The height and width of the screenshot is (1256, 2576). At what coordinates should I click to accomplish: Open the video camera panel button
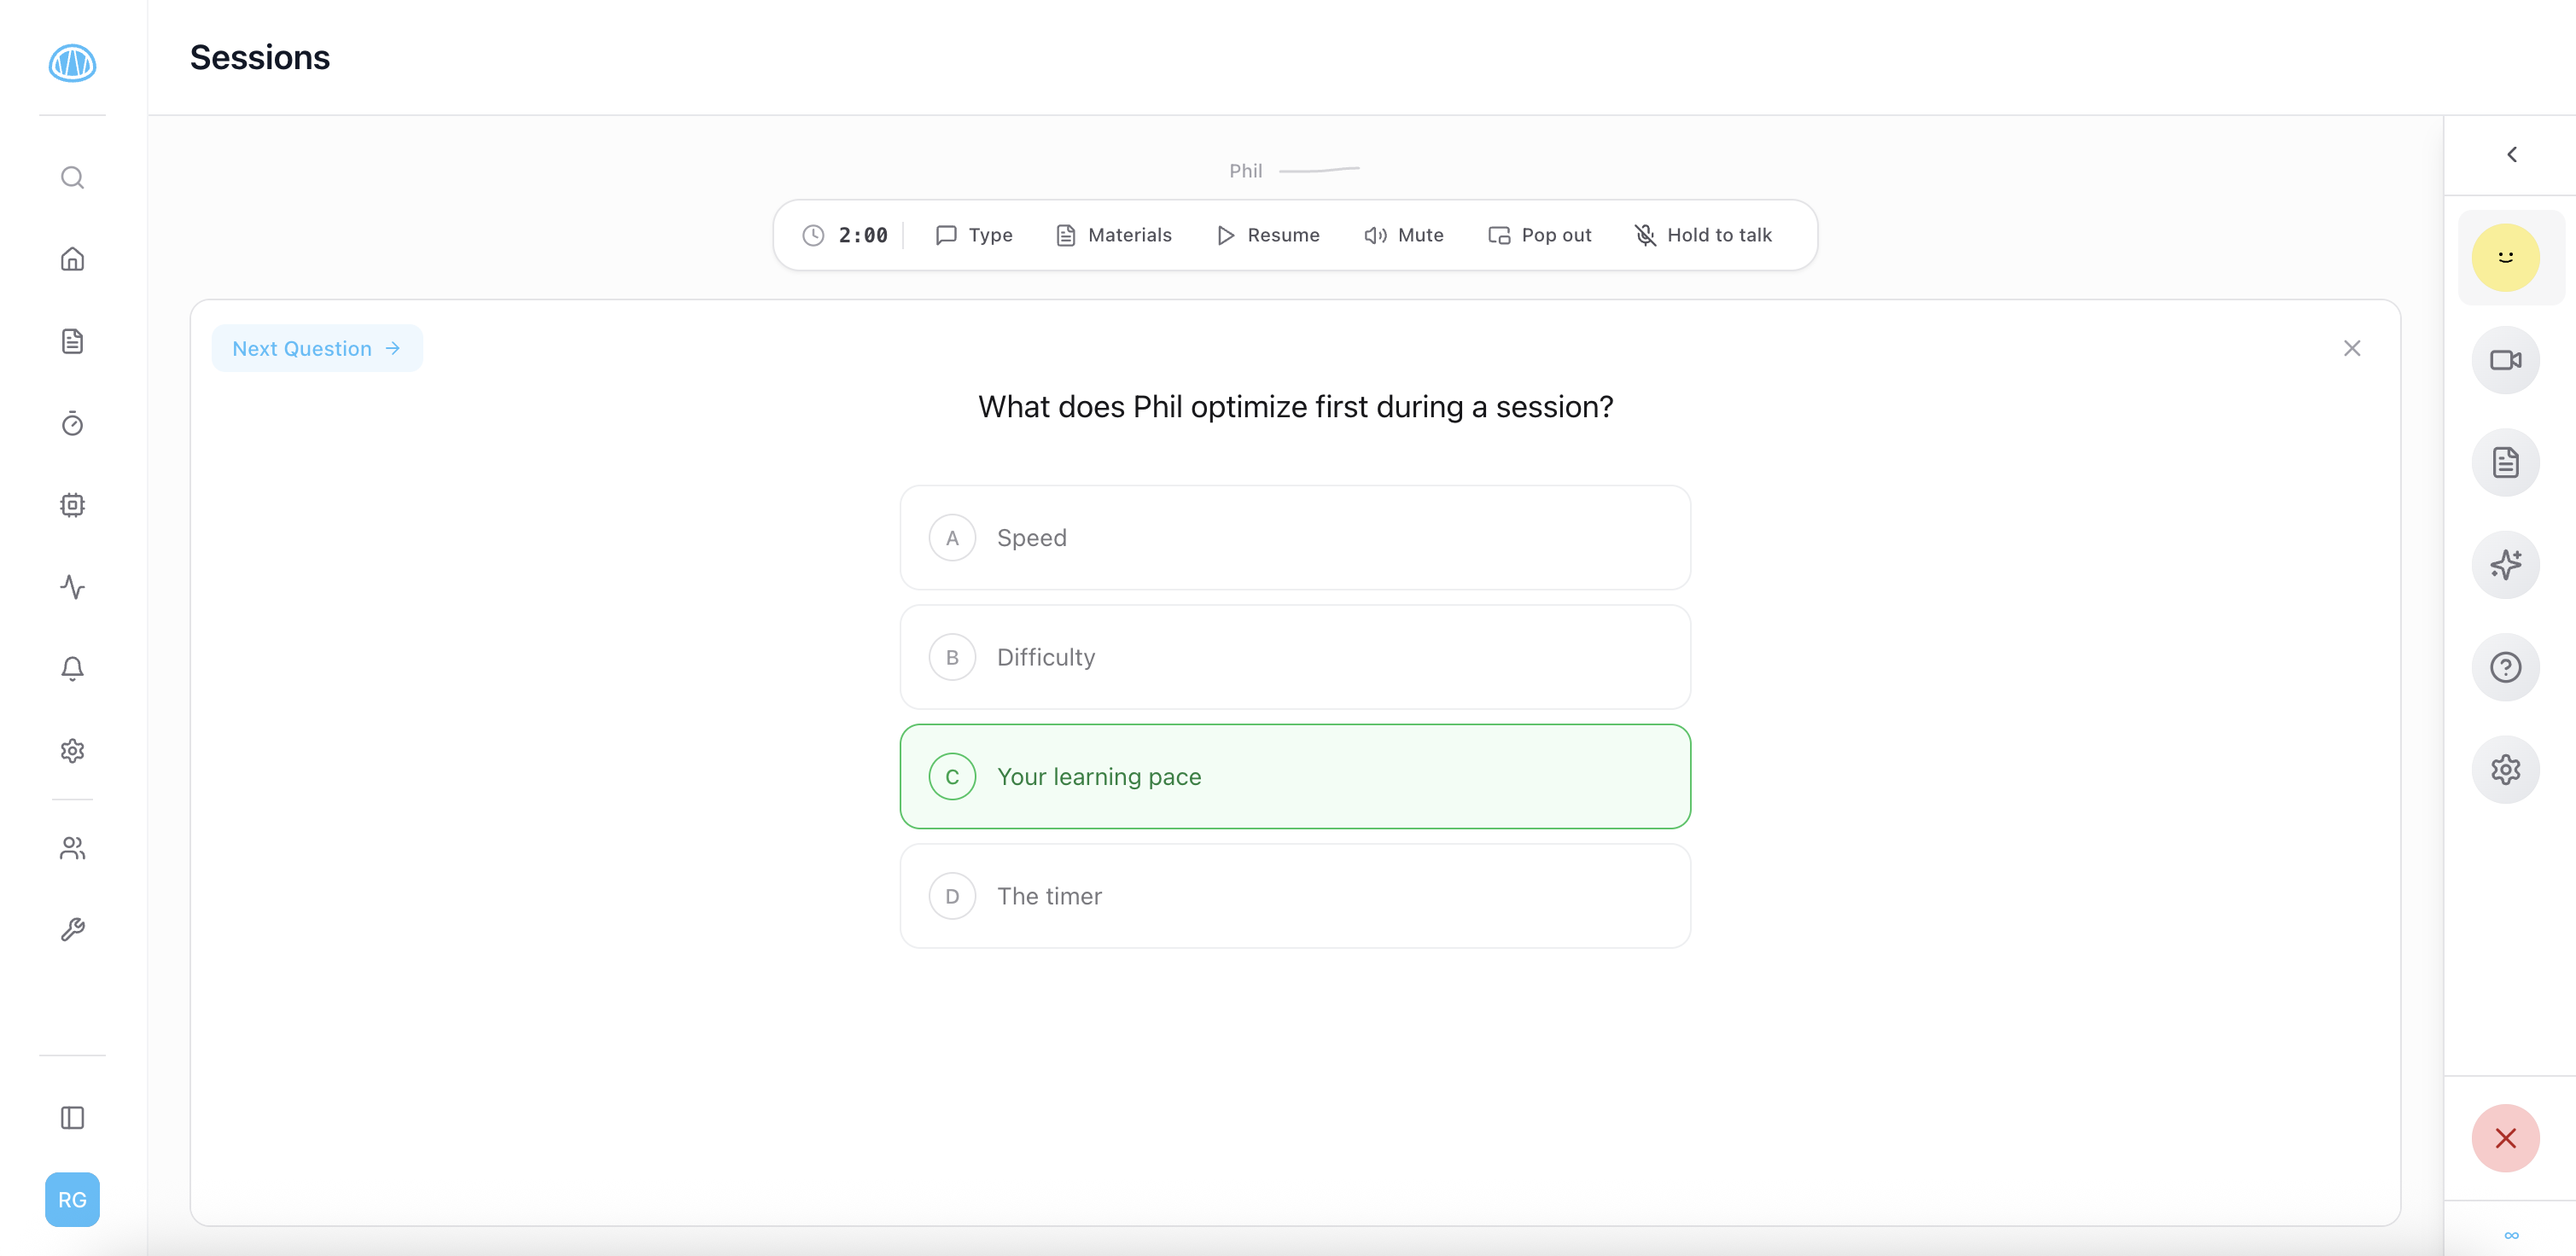[2505, 360]
